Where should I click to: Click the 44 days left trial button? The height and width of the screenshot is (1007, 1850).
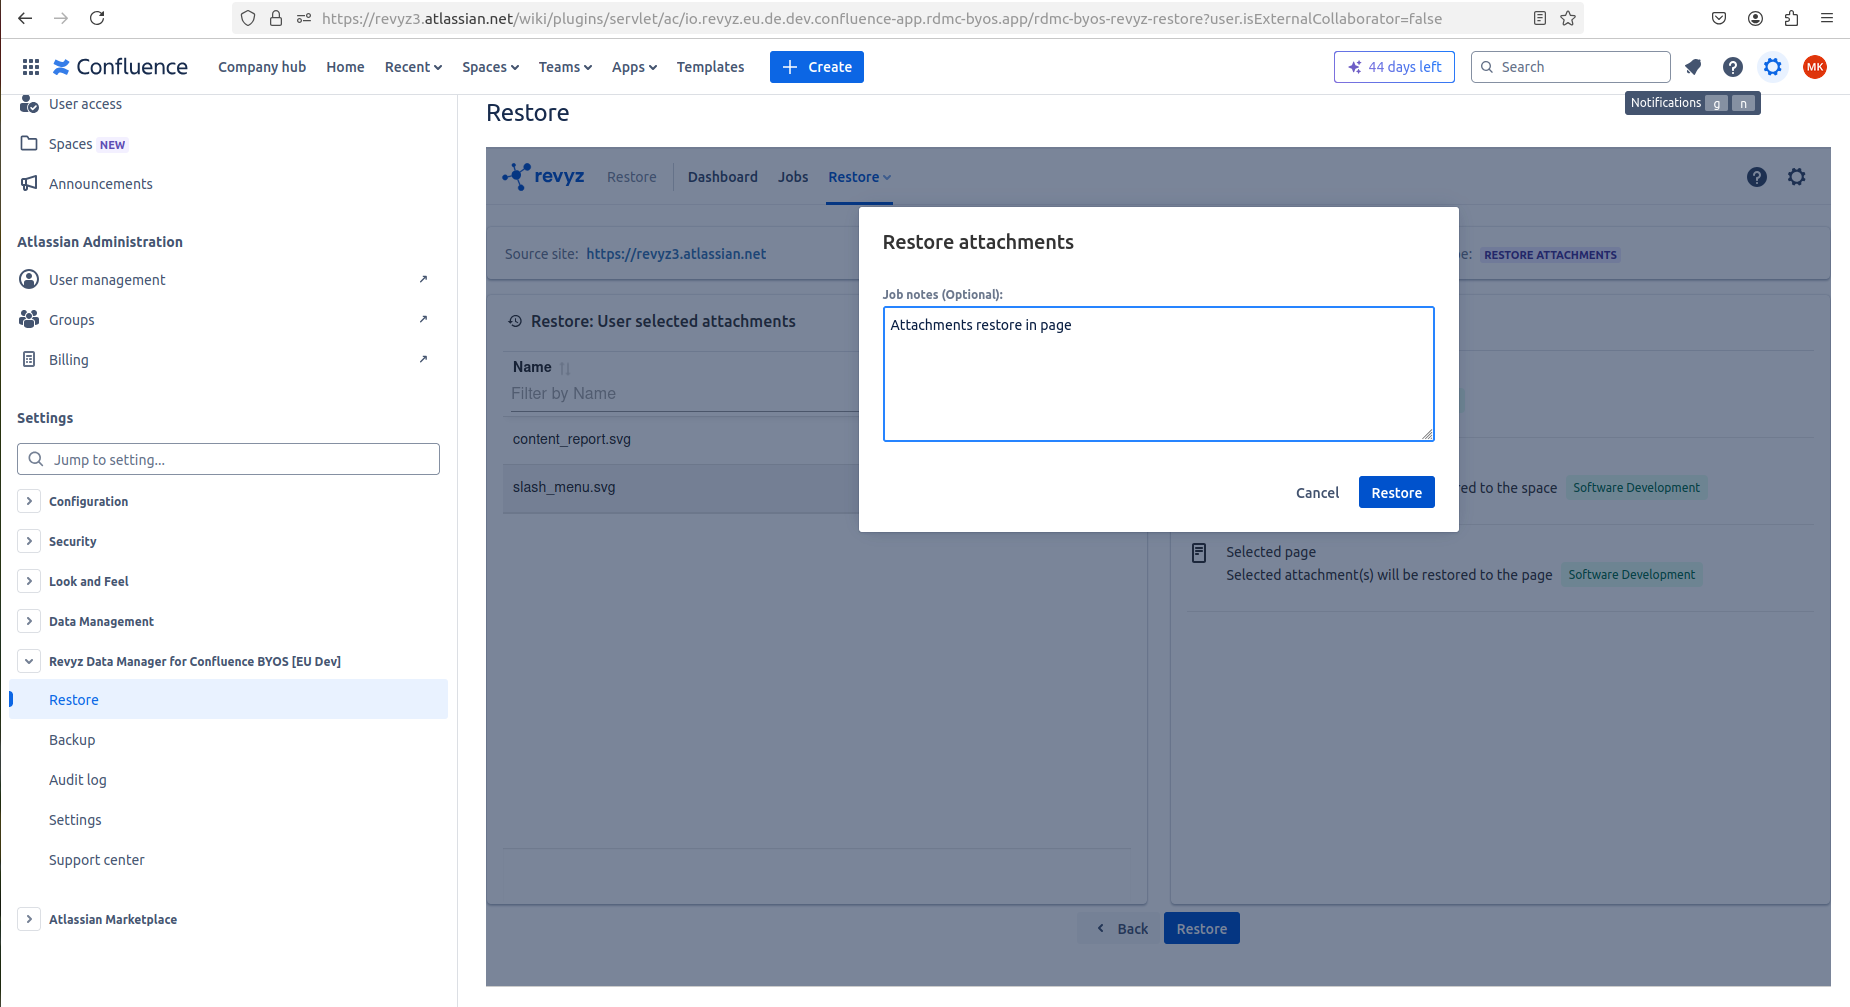pos(1394,67)
